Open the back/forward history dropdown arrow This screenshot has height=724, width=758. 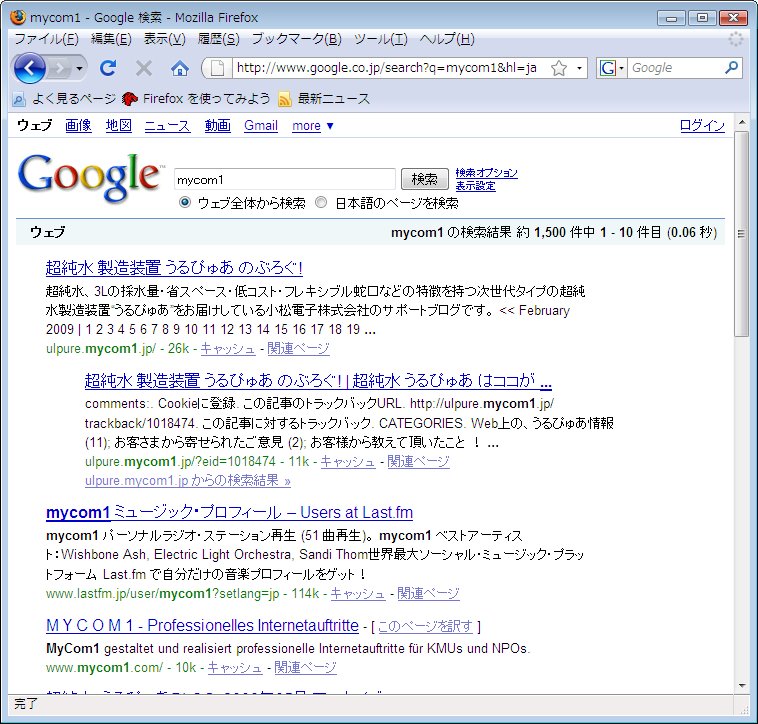point(80,68)
